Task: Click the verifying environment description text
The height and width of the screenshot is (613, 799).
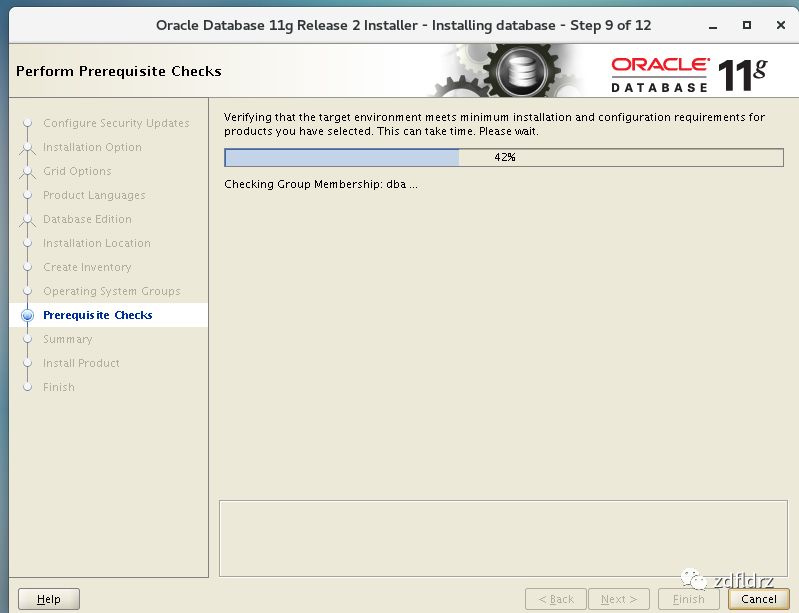Action: tap(494, 124)
